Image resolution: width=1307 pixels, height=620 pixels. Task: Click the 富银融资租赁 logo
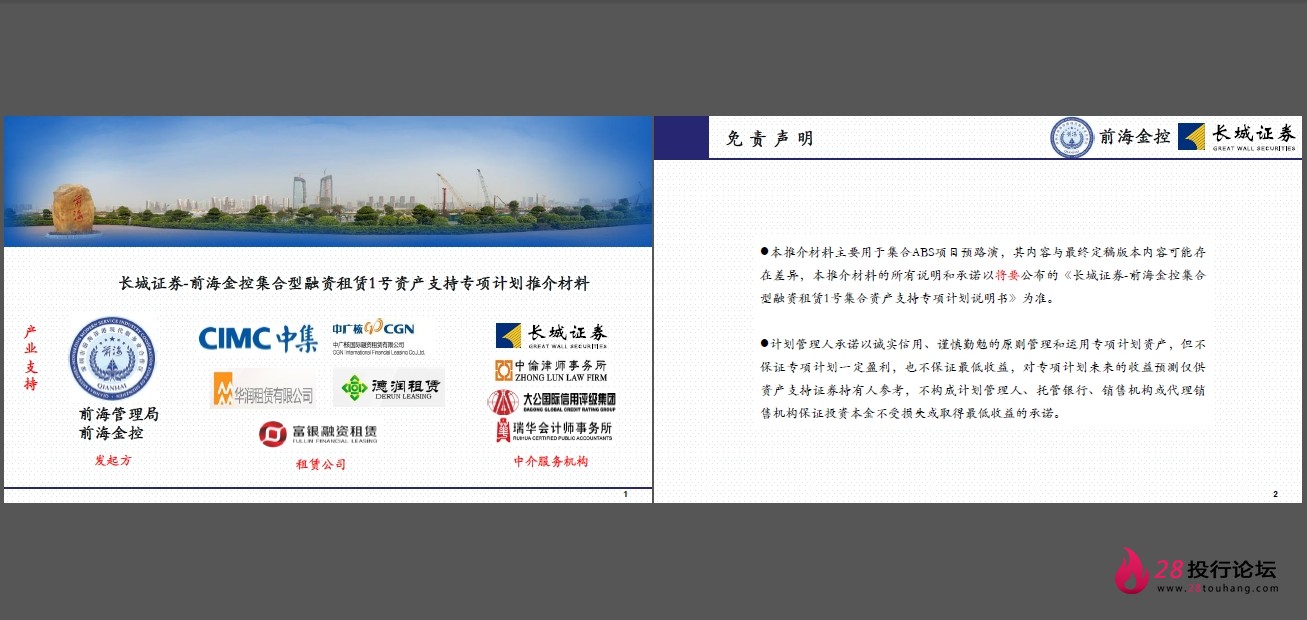point(318,434)
